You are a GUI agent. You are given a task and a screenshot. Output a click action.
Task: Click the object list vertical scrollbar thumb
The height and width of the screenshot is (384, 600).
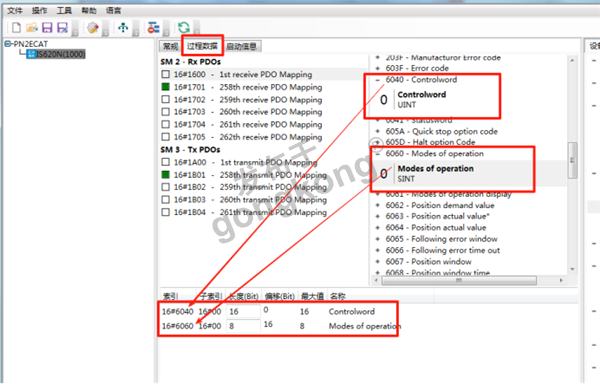[572, 160]
